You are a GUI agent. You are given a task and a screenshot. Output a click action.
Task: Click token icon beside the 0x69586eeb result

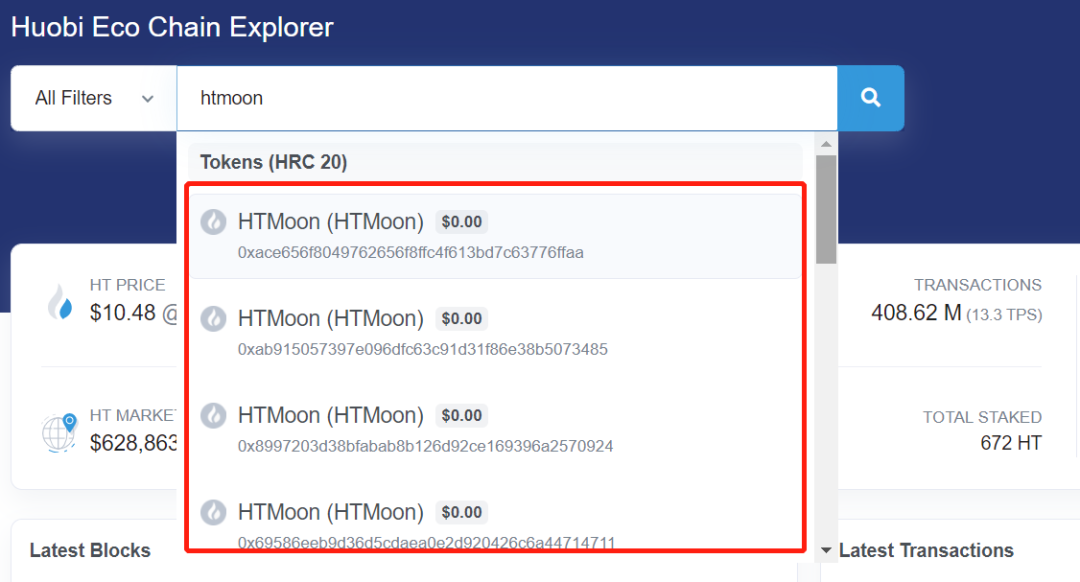pos(214,512)
